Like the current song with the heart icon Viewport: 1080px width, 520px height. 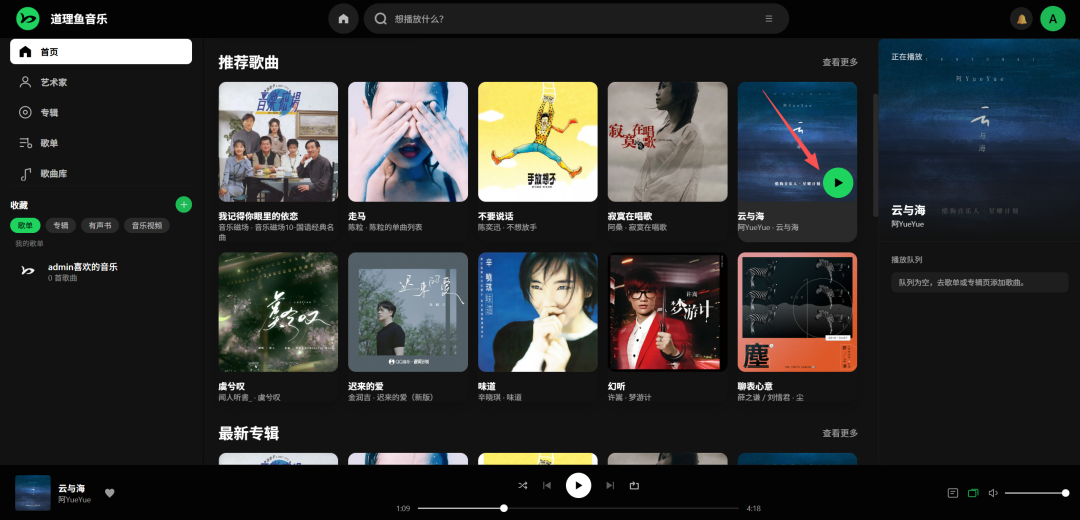(x=110, y=492)
